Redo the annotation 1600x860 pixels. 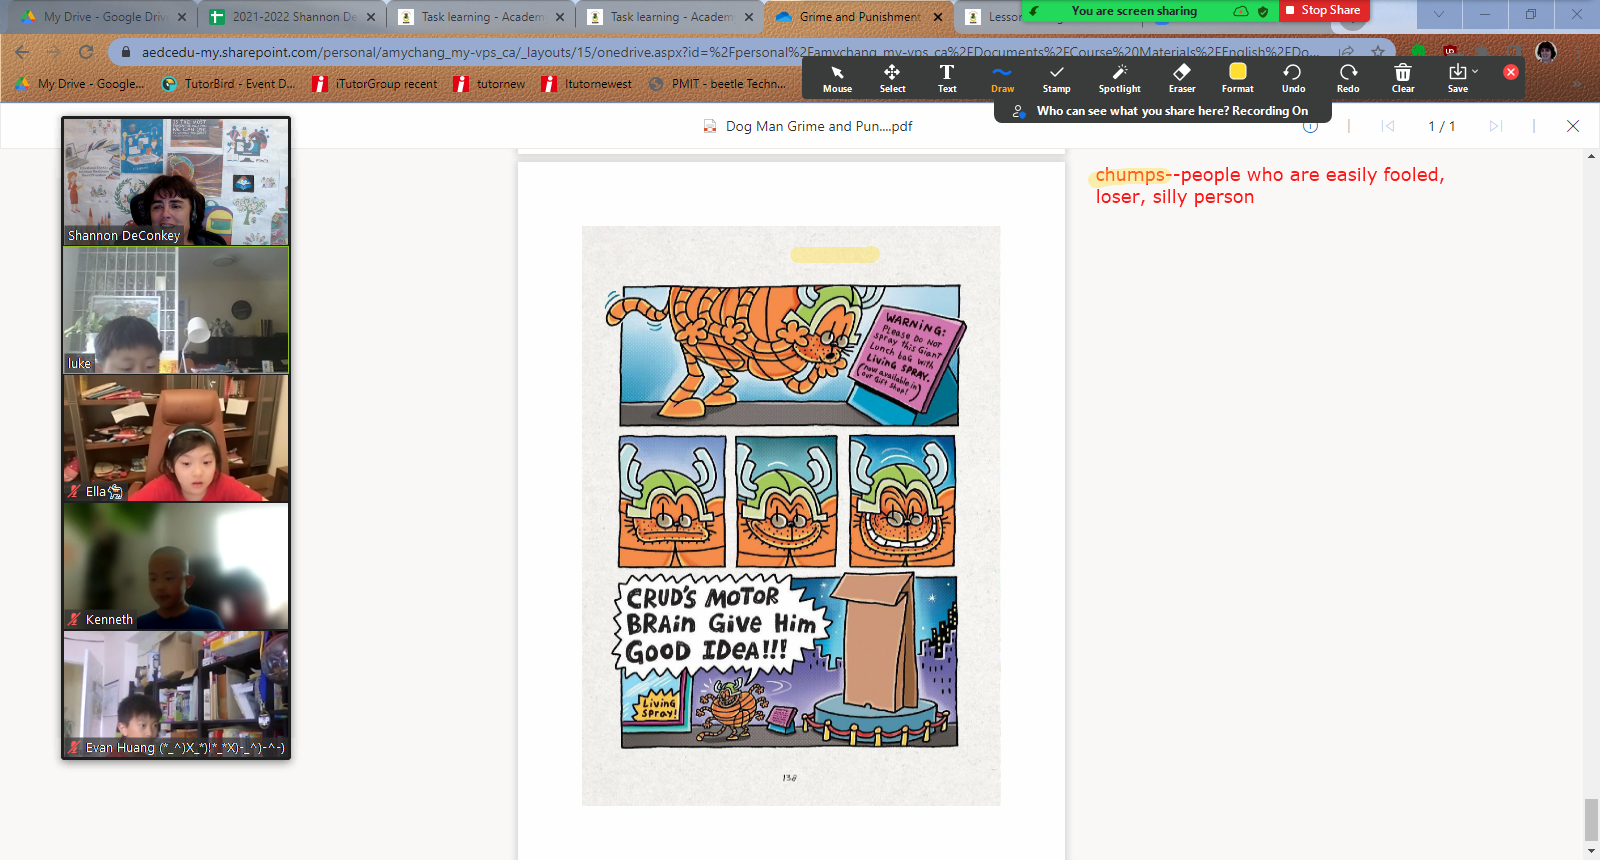pos(1348,78)
